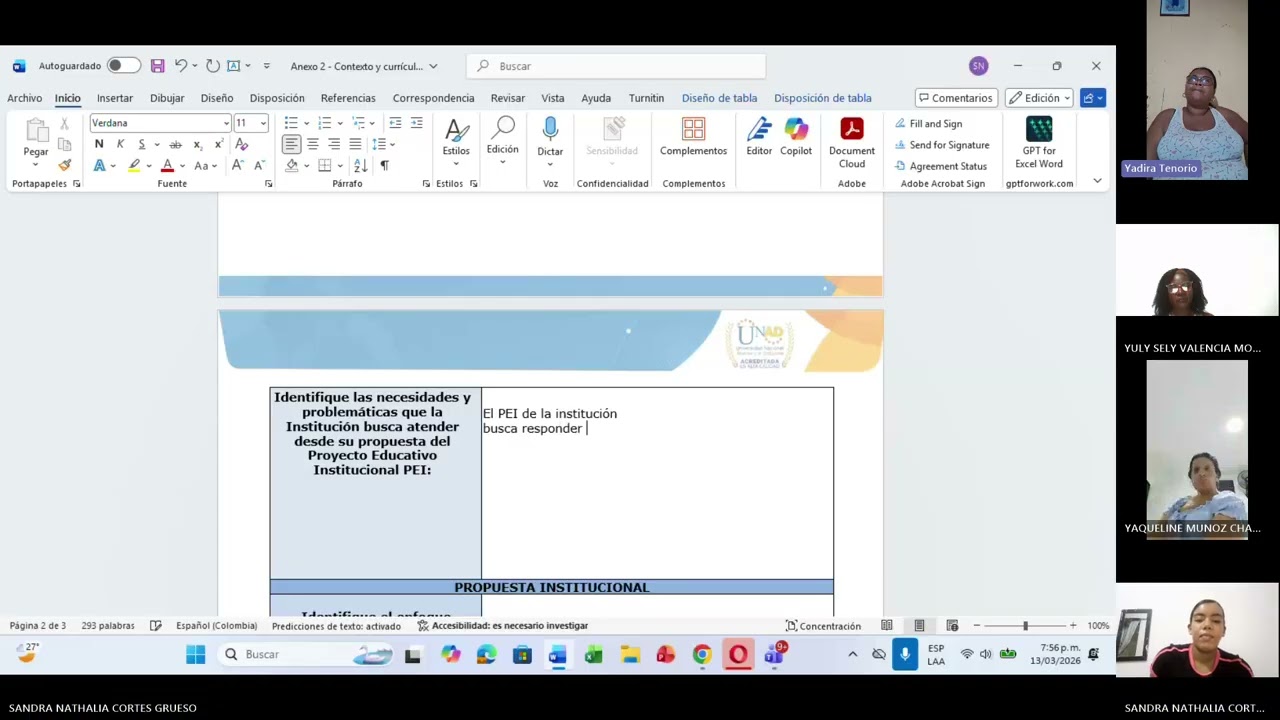Switch to the Referencias tab
Viewport: 1280px width, 720px height.
[x=348, y=98]
